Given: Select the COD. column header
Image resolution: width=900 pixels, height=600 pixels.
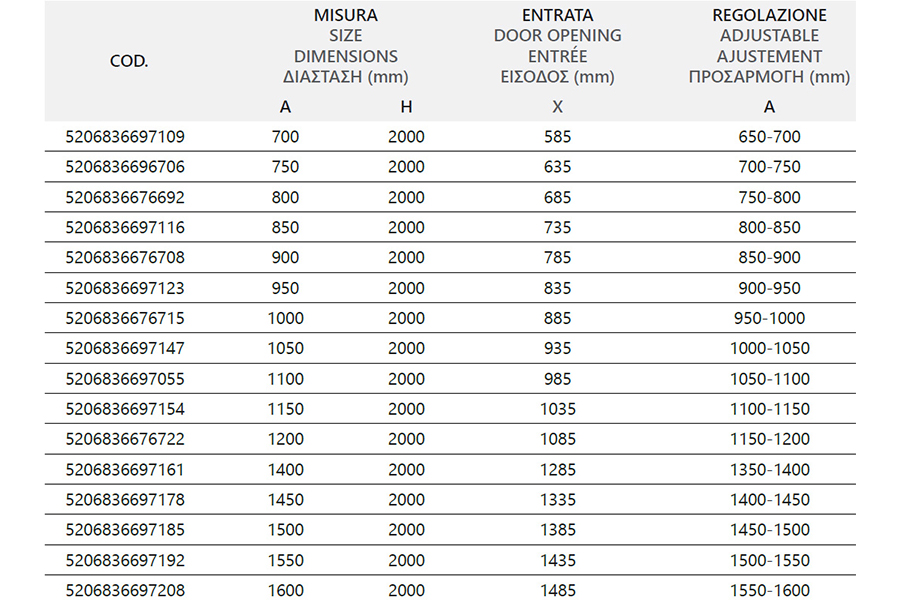Looking at the screenshot, I should point(129,61).
